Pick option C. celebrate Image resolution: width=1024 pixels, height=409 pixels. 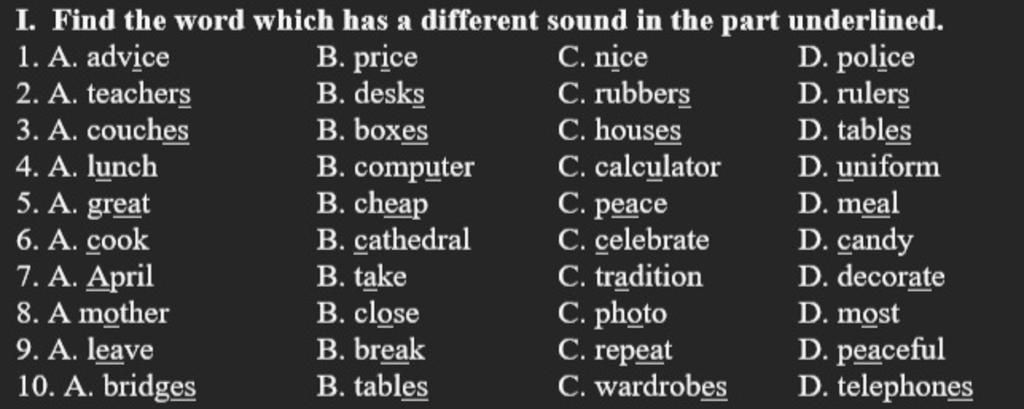coord(633,241)
